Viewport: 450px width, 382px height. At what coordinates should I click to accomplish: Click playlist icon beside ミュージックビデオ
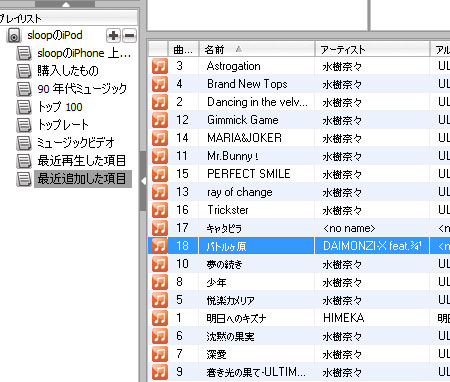pos(24,143)
